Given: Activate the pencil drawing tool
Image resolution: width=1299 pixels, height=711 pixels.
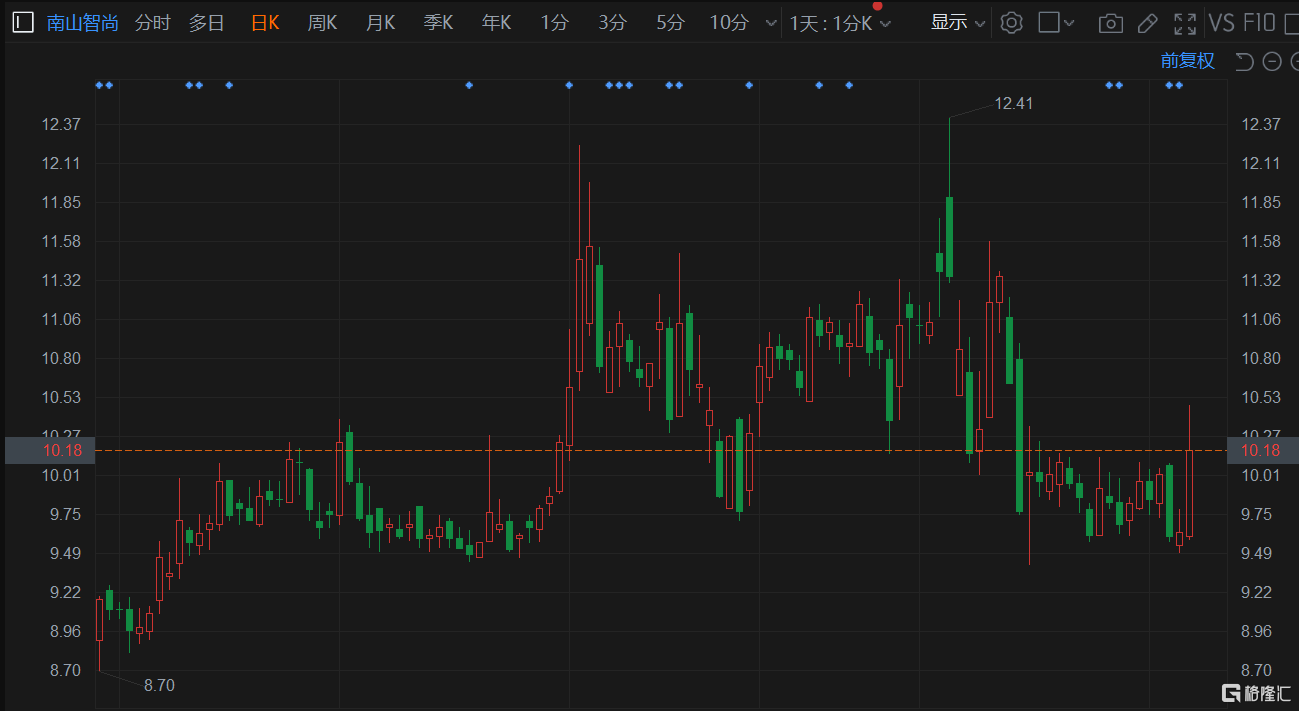Looking at the screenshot, I should [x=1148, y=24].
